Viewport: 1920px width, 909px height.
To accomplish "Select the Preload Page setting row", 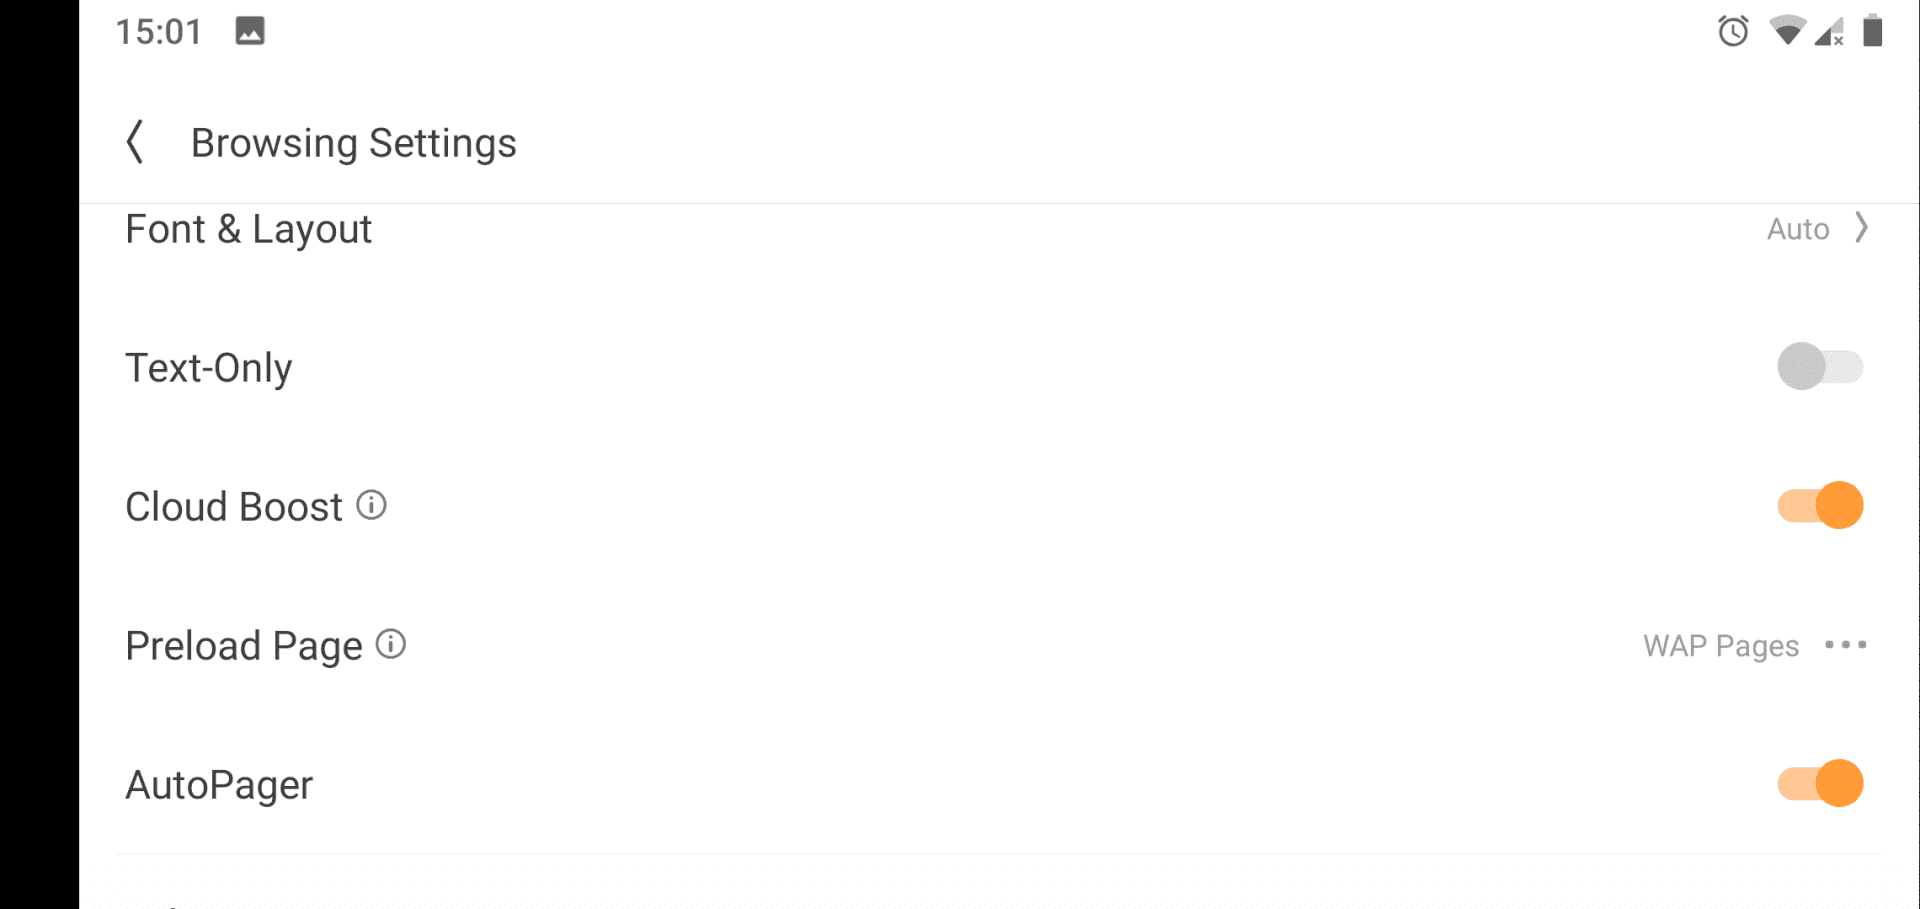I will (x=243, y=646).
